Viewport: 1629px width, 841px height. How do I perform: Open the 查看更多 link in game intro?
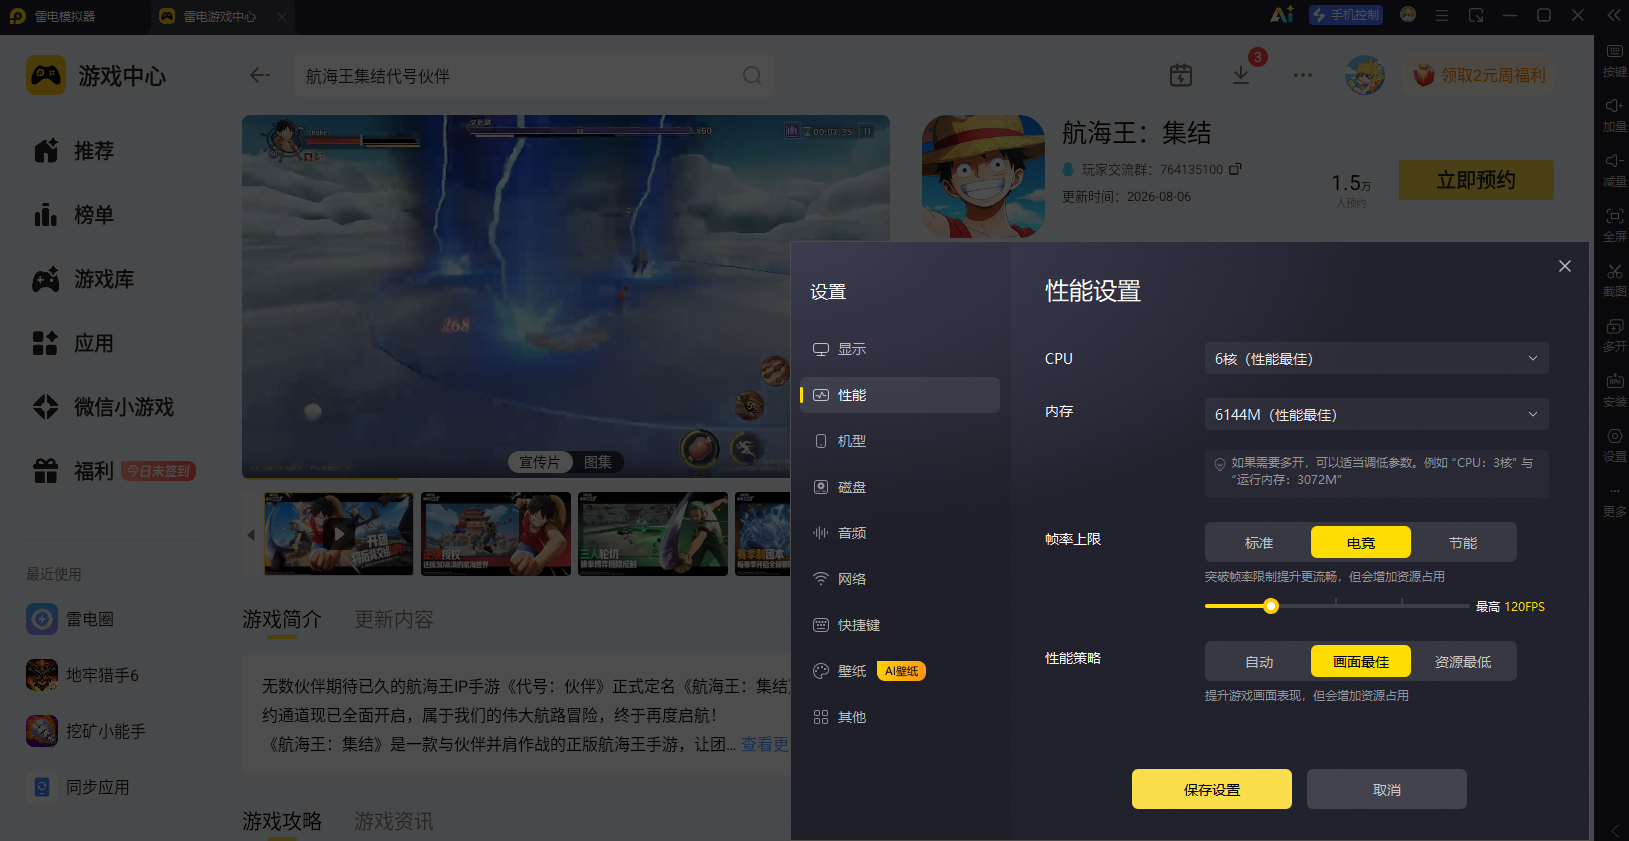coord(765,744)
